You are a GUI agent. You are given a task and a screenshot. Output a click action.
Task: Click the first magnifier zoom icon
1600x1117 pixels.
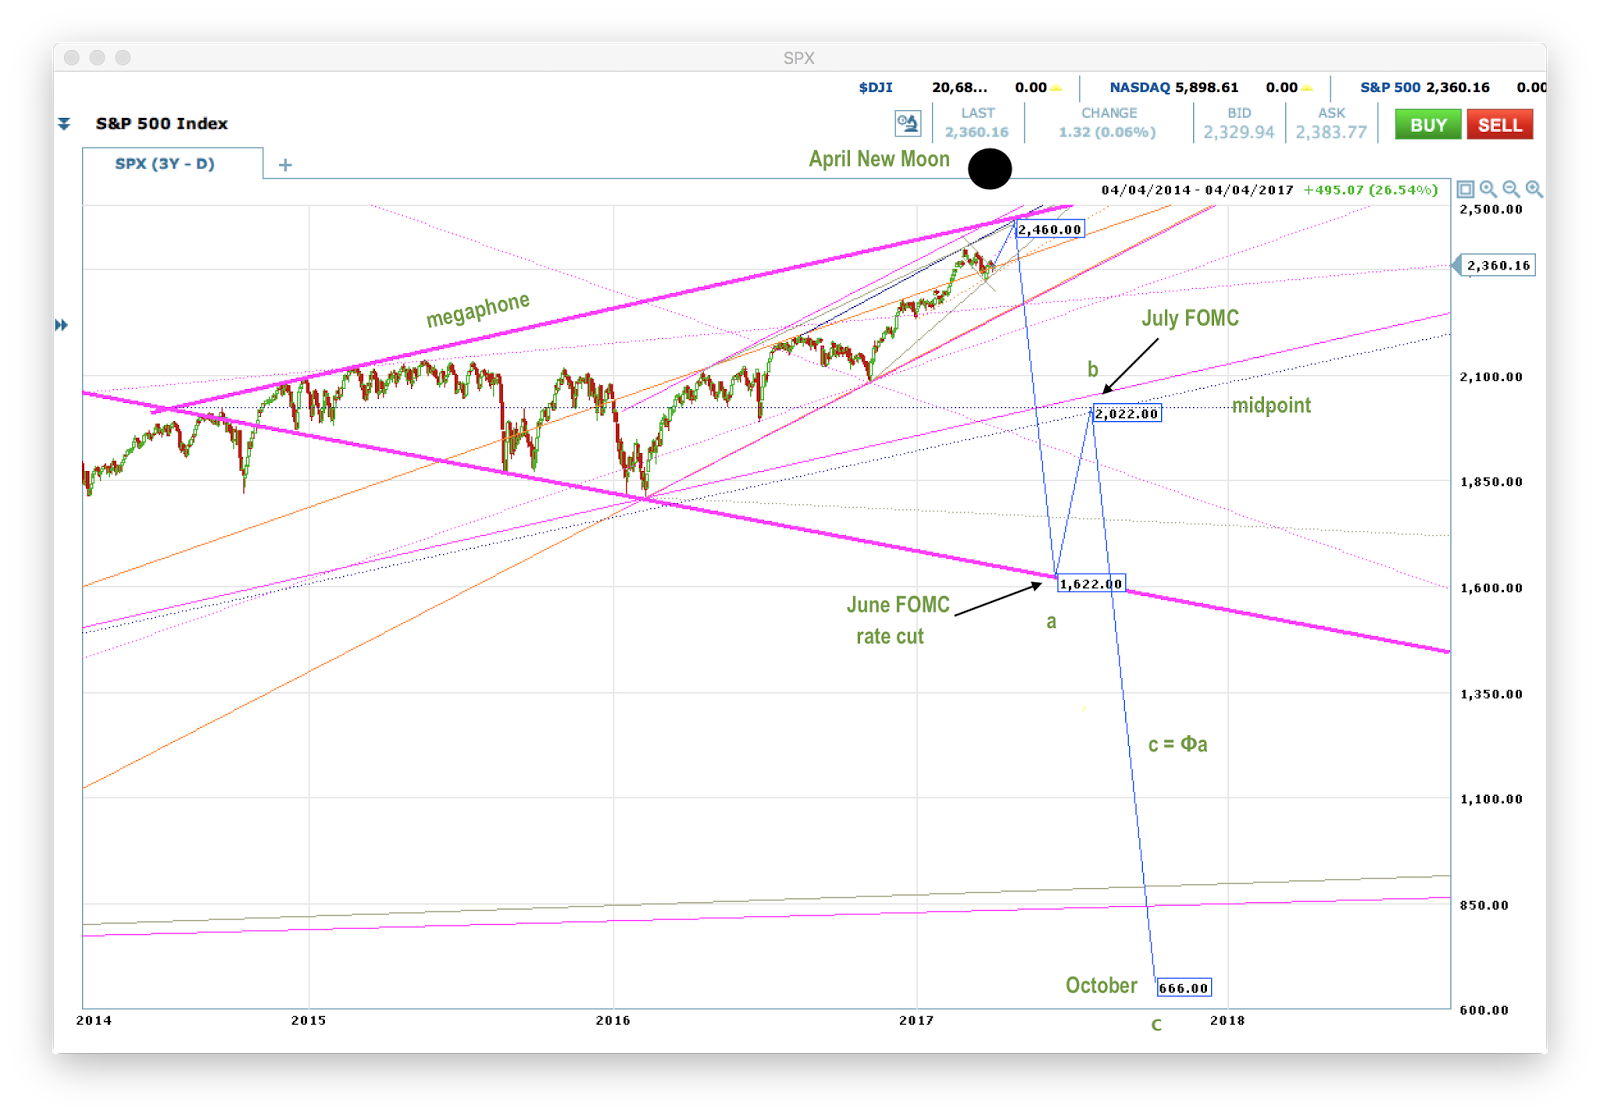1488,189
